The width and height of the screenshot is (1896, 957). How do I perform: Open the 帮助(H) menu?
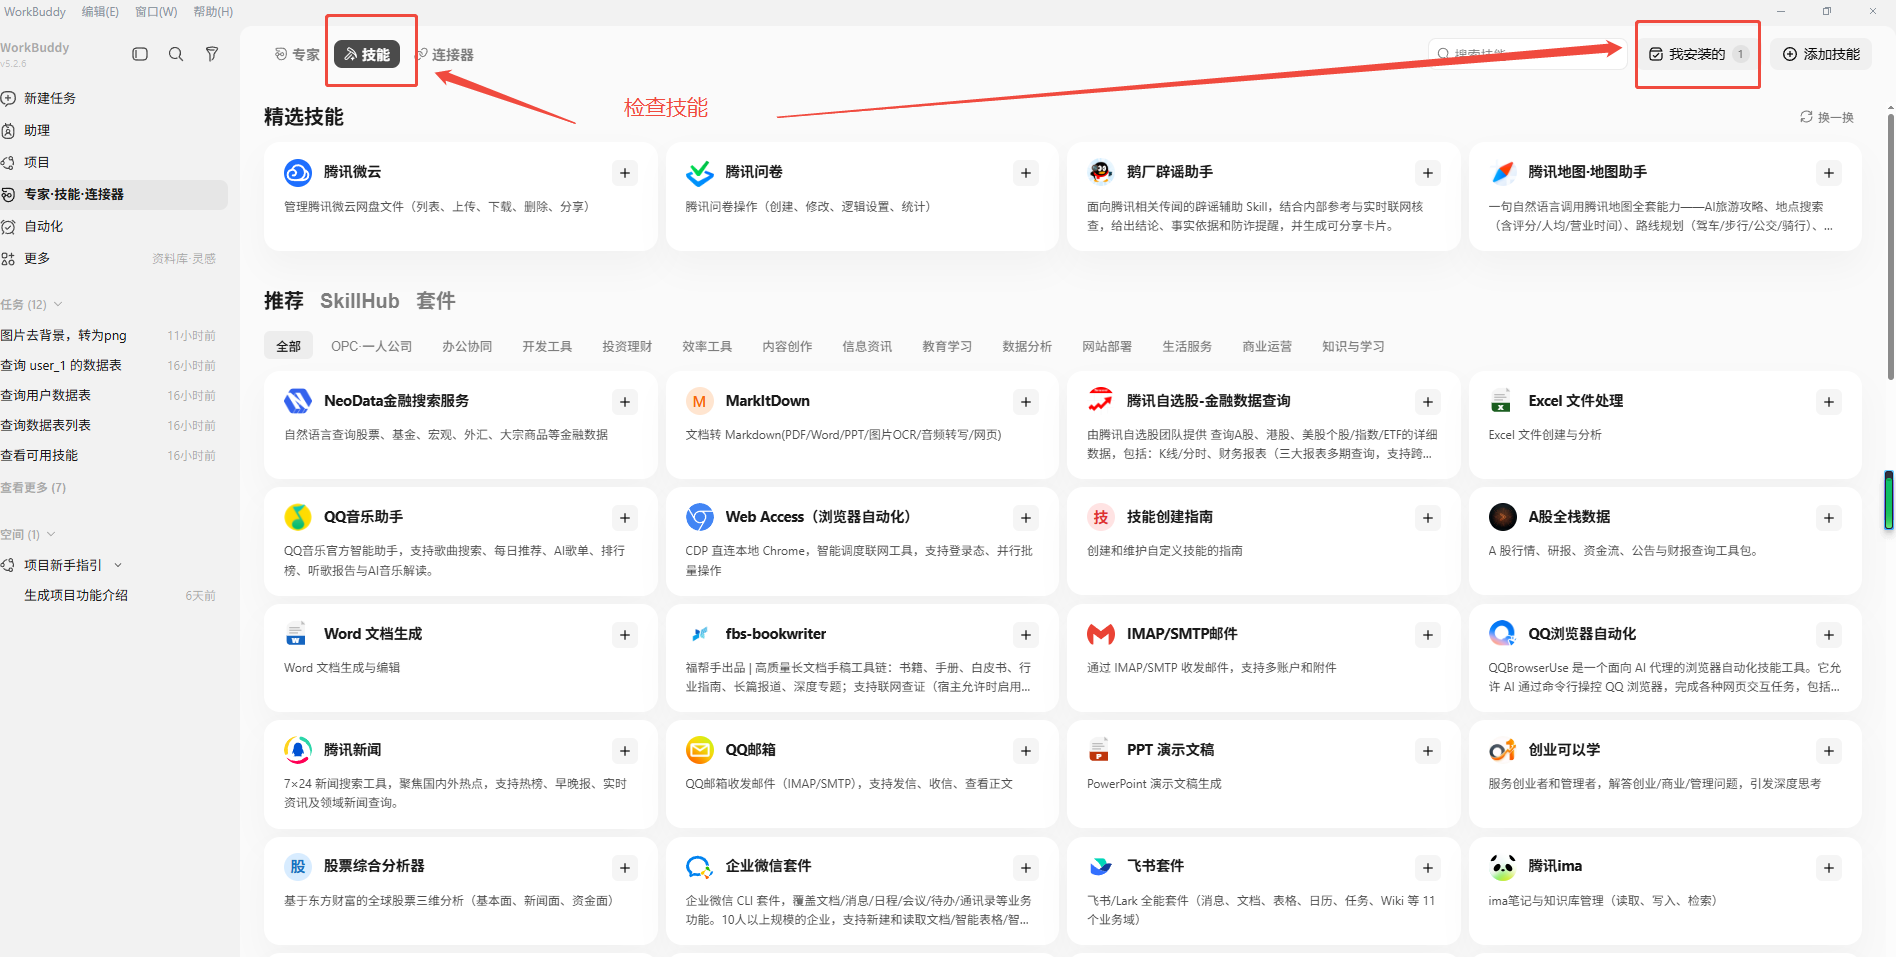click(213, 11)
